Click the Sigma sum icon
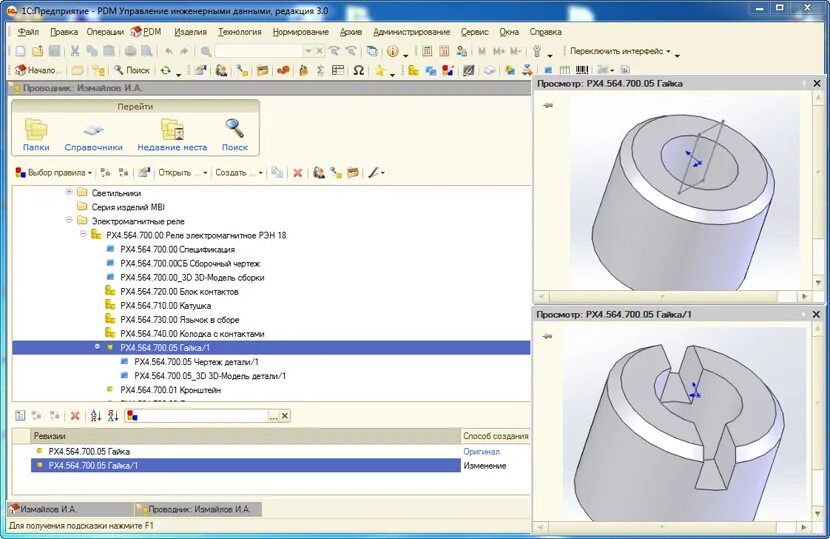Viewport: 830px width, 539px height. [320, 70]
